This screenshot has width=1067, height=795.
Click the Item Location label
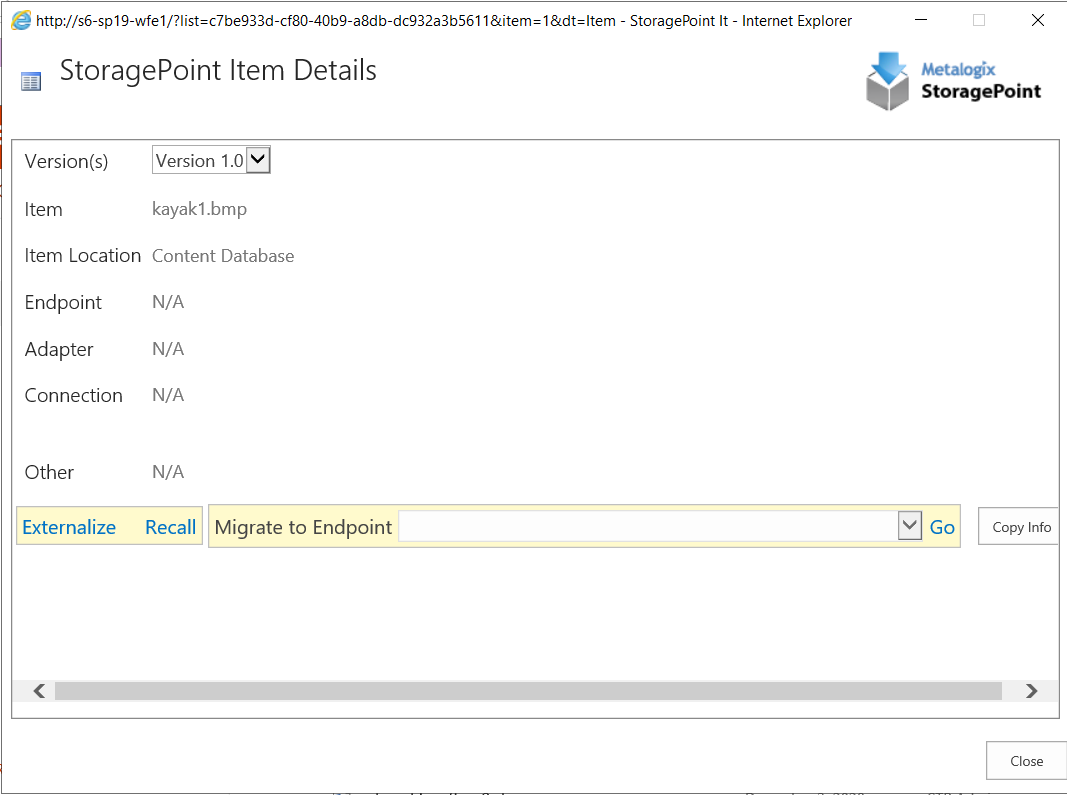coord(82,255)
